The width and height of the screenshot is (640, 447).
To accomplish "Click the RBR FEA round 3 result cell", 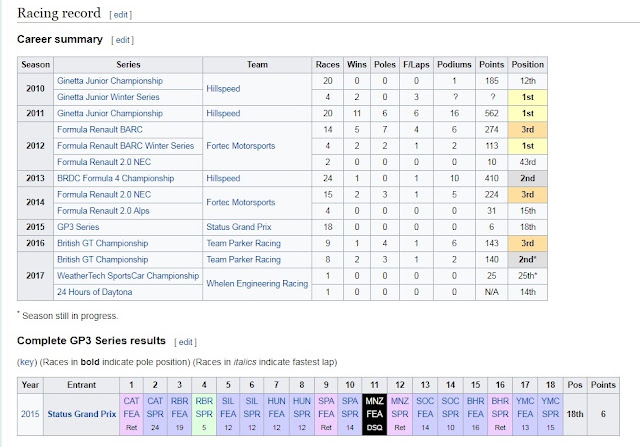I will point(180,414).
